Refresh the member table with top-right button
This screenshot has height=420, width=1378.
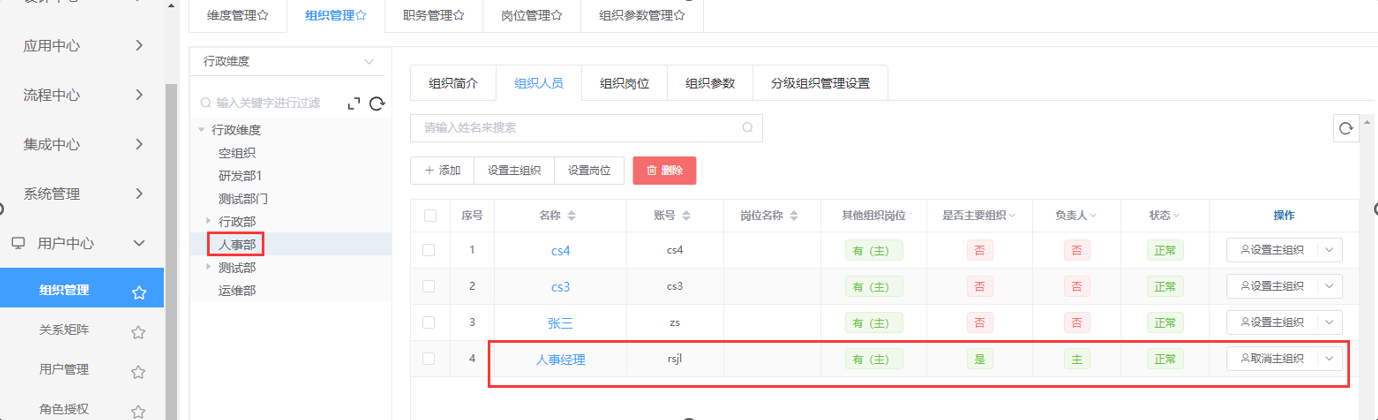click(x=1346, y=128)
